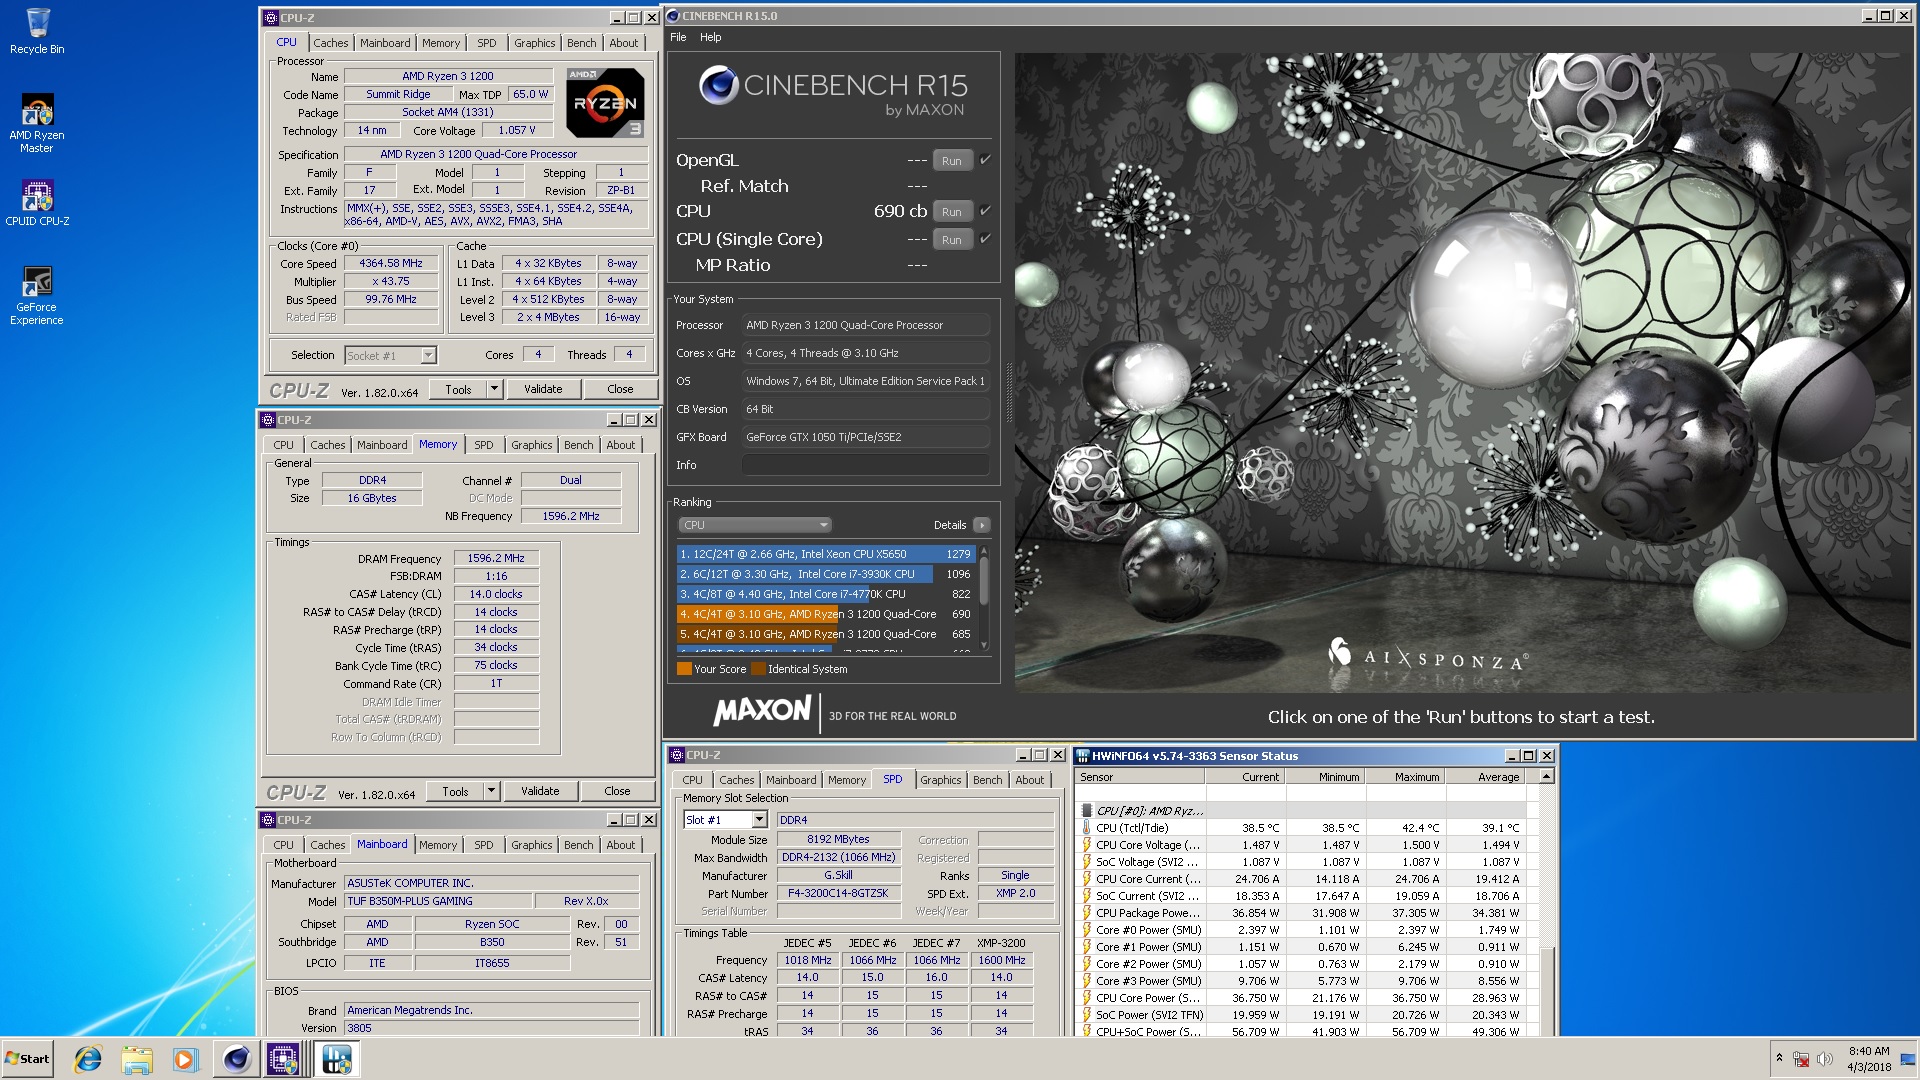Image resolution: width=1920 pixels, height=1080 pixels.
Task: Open File Explorer folder in taskbar
Action: [137, 1059]
